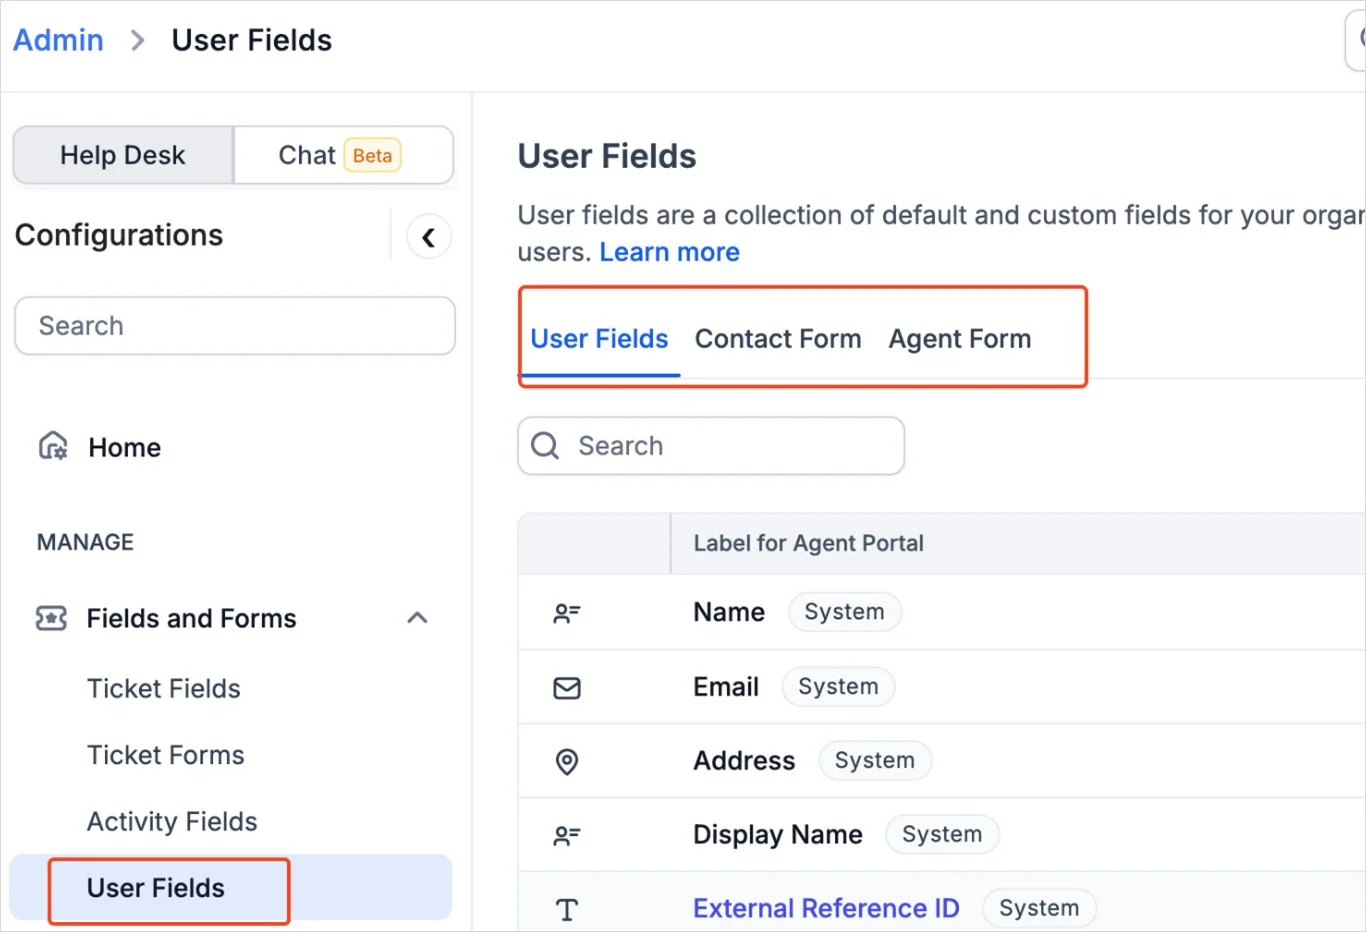
Task: Click the sidebar Search box
Action: 234,325
